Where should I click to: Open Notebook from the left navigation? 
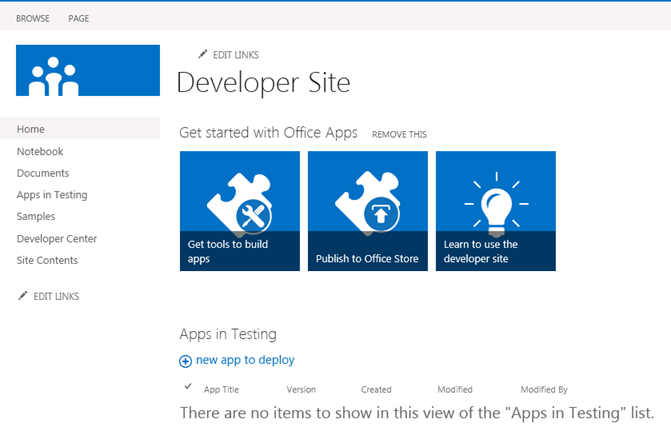(40, 151)
